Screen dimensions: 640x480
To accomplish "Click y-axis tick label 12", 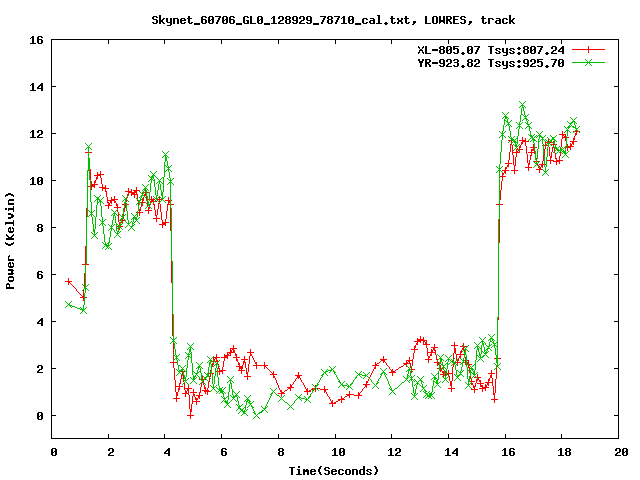I will click(x=36, y=134).
